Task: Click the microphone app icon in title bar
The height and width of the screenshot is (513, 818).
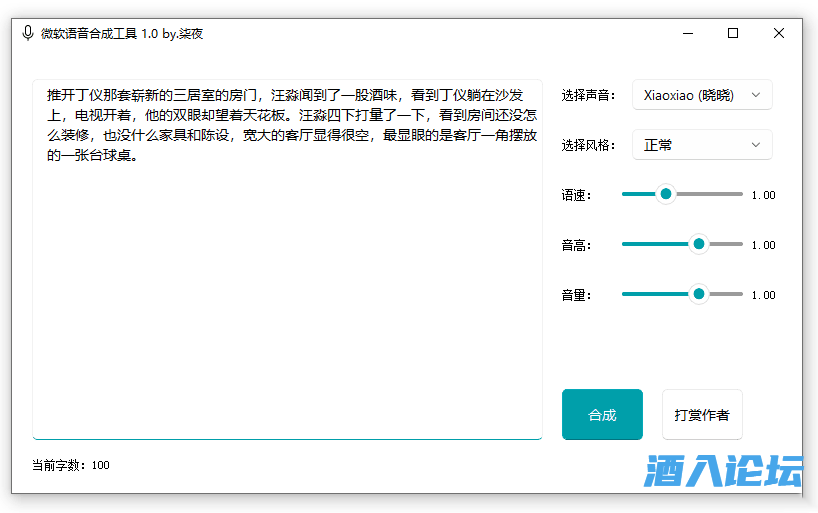Action: [x=28, y=33]
